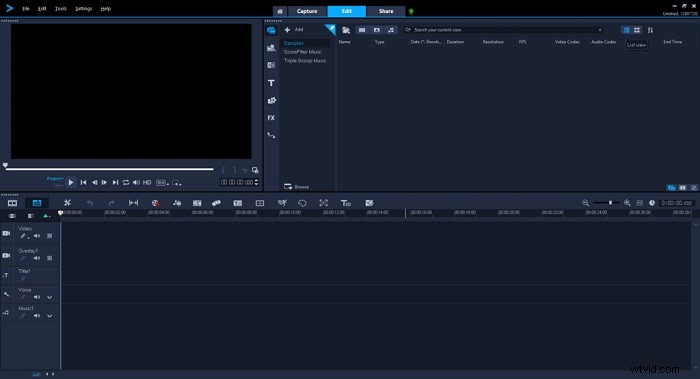Viewport: 700px width, 379px height.
Task: Toggle showing audio files in library
Action: coord(391,30)
